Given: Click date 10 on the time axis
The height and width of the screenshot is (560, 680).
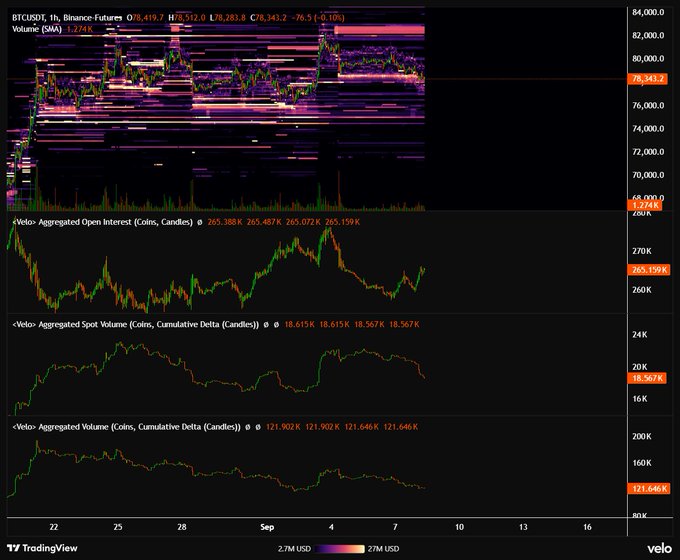Looking at the screenshot, I should click(x=459, y=527).
